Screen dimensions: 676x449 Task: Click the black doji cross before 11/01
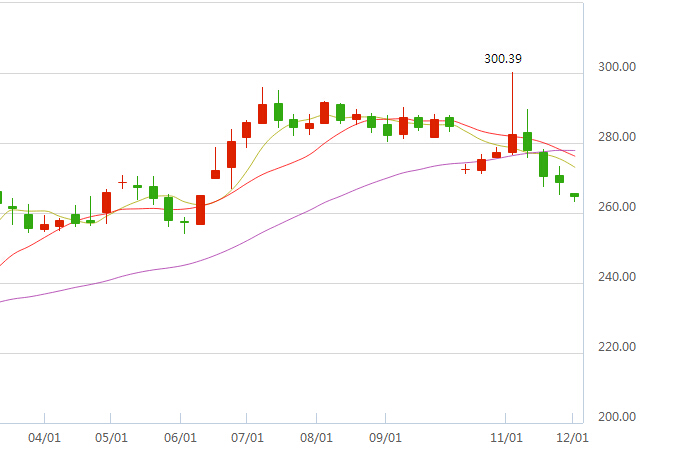[465, 169]
